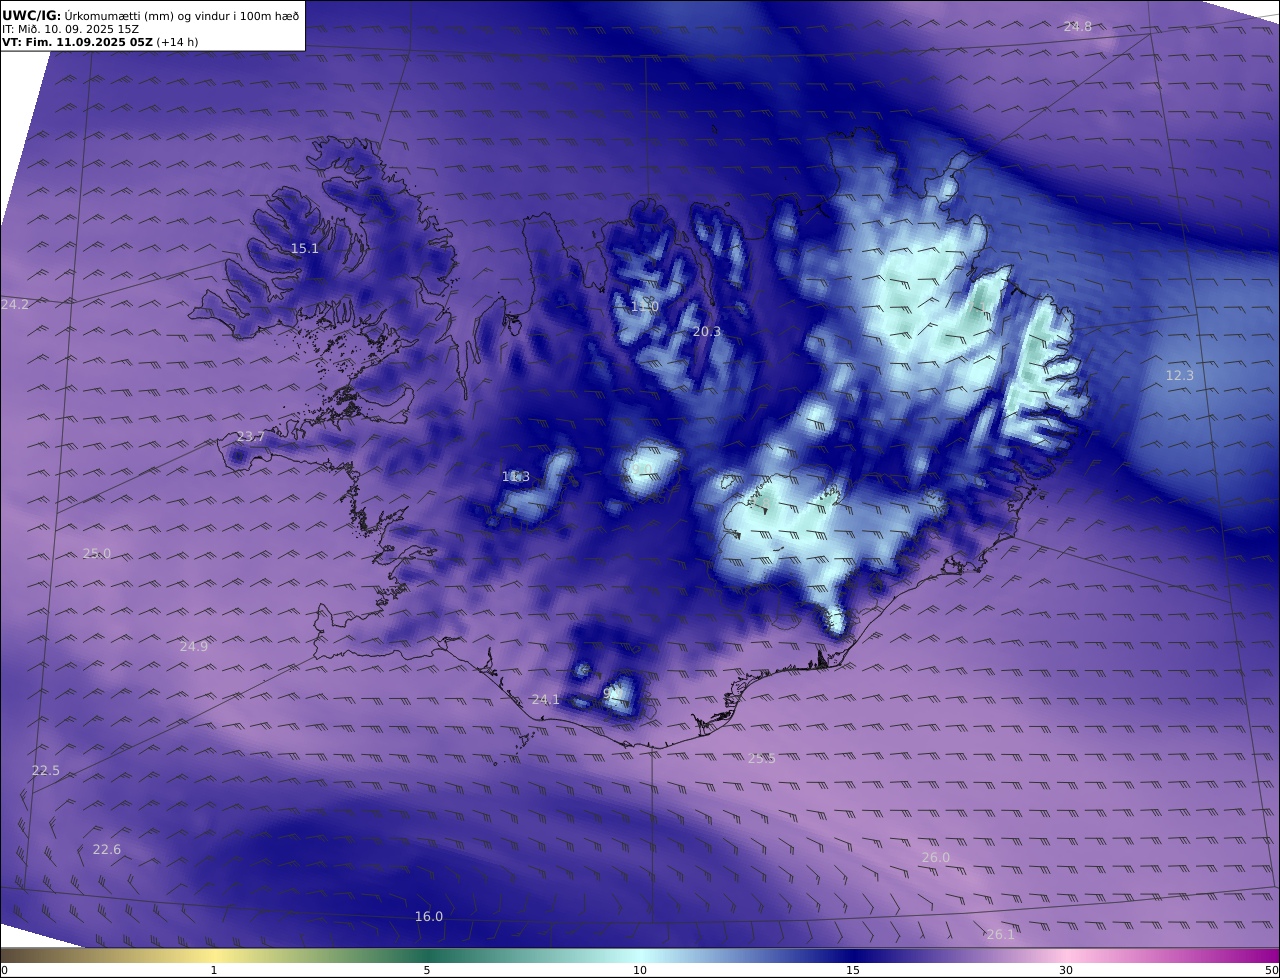Click the 'VT: Fim. 11.09.2025 05Z' valid time
Screen dimensions: 1280x978
[78, 43]
